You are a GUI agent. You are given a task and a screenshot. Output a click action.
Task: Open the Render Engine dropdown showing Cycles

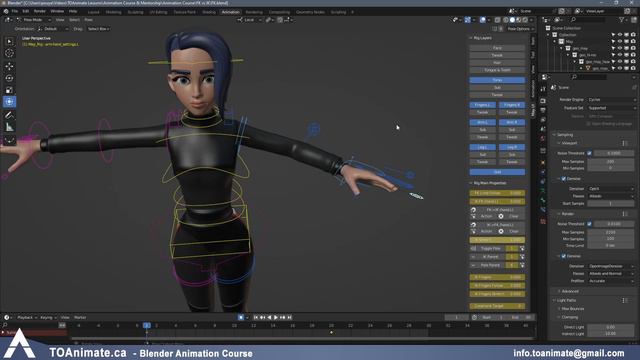(x=612, y=100)
